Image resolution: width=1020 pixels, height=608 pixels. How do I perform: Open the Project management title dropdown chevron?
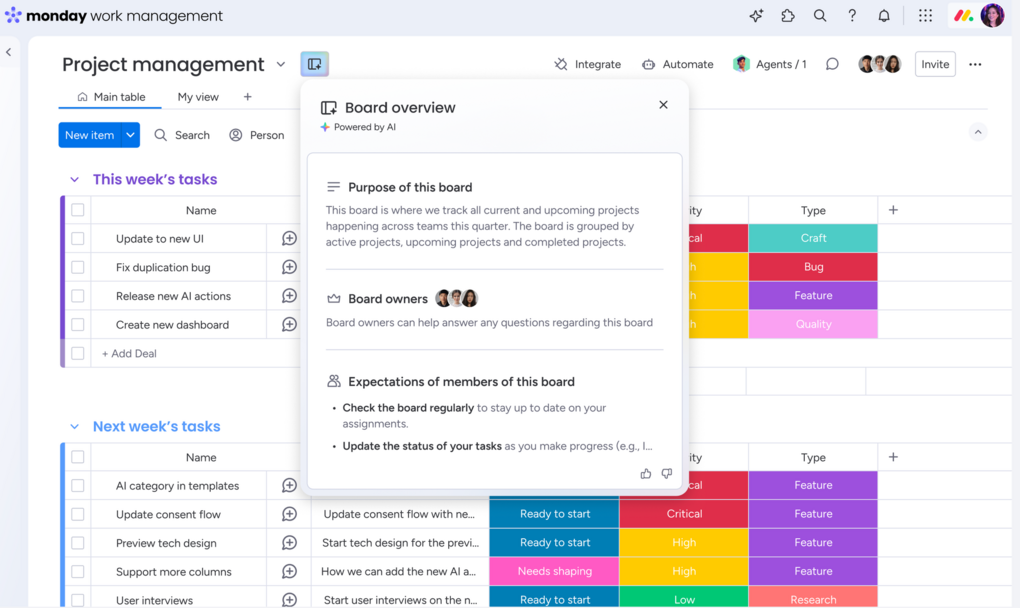point(281,65)
